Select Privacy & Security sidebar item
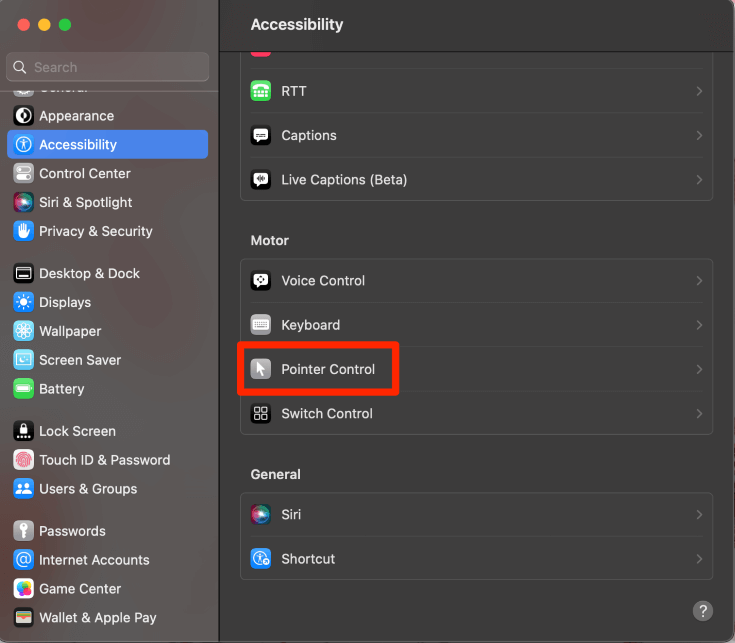Screen dimensions: 735x643 [x=95, y=231]
